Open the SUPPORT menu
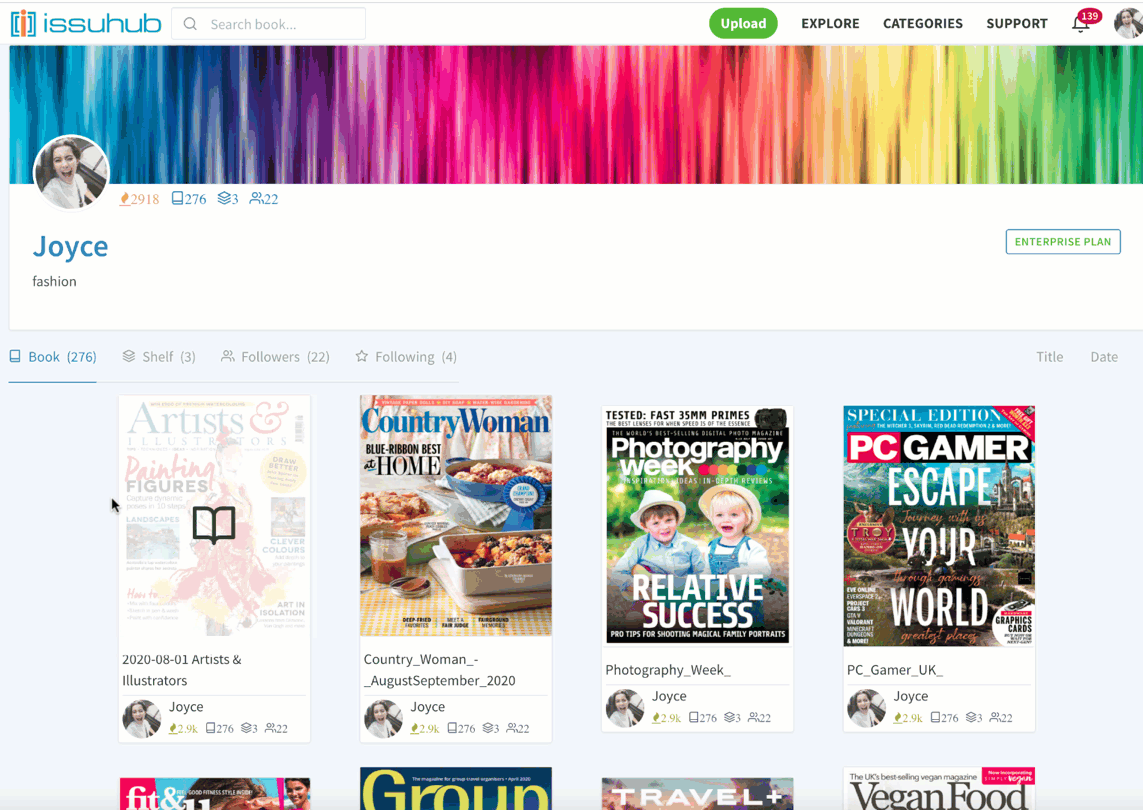 click(1017, 23)
